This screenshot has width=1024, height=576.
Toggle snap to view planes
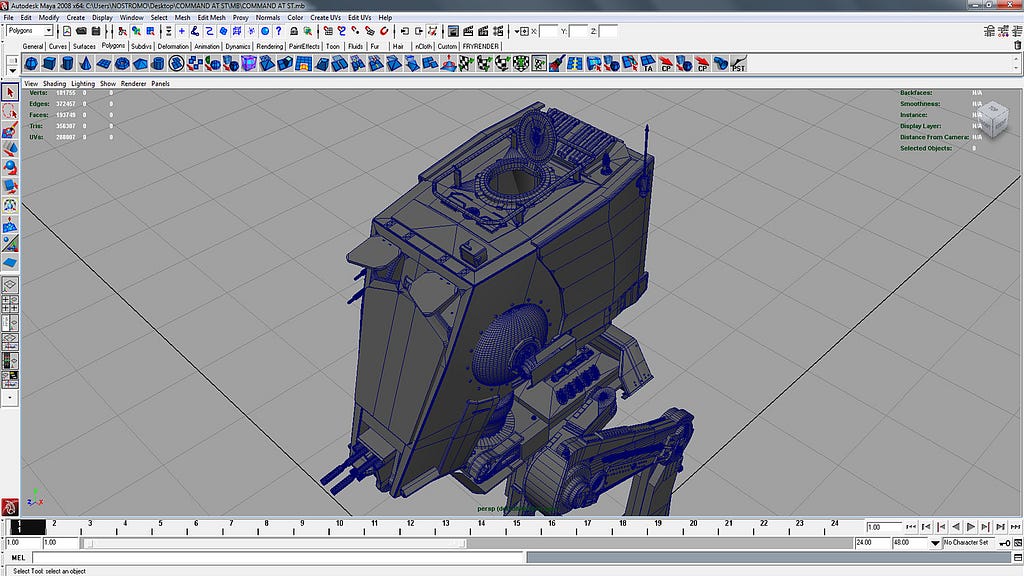coord(370,31)
